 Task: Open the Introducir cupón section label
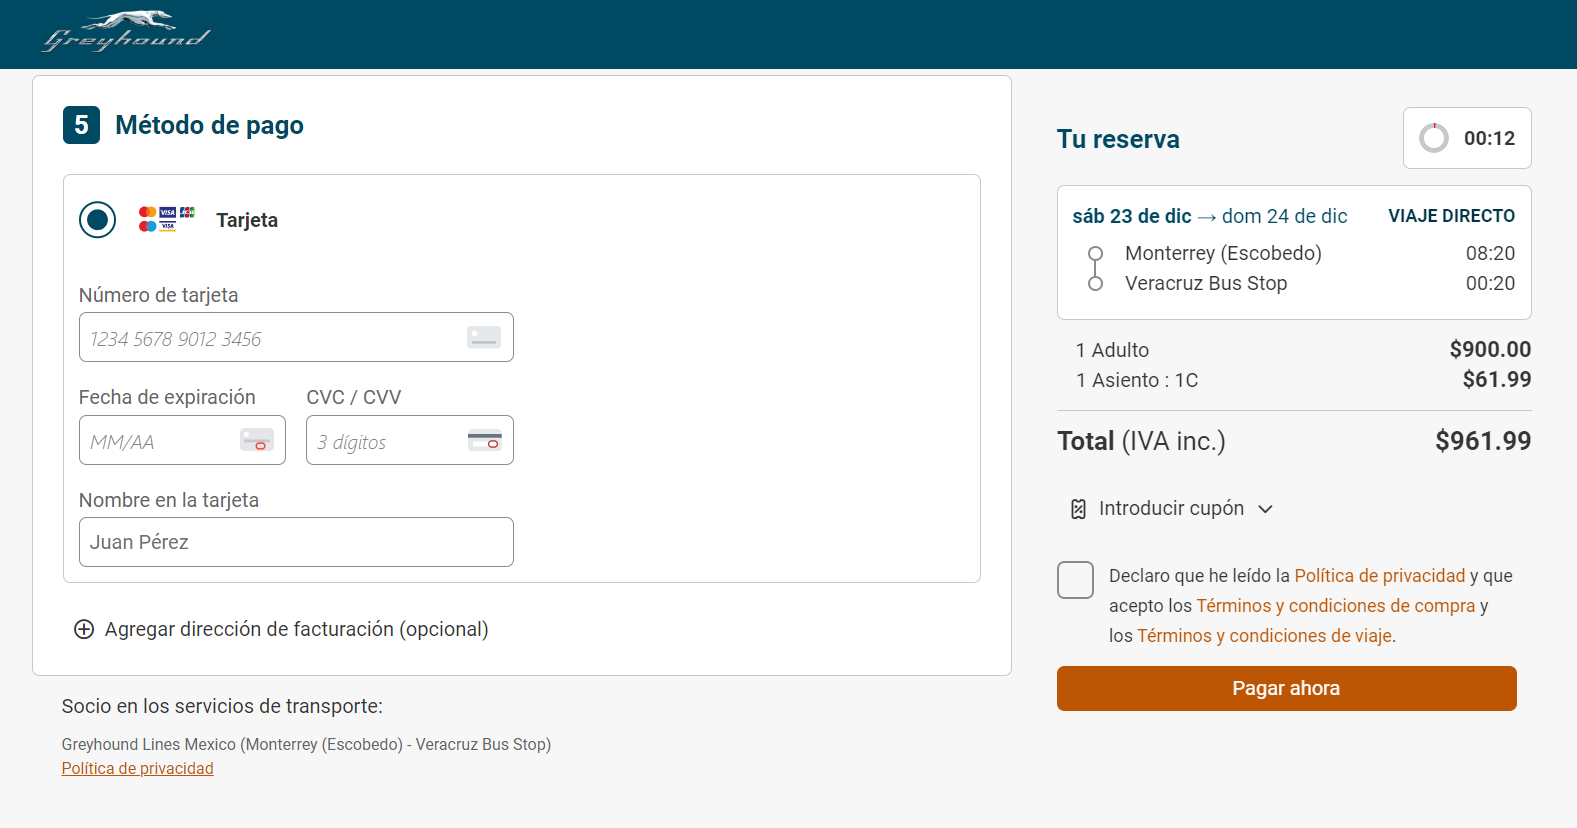[1171, 508]
